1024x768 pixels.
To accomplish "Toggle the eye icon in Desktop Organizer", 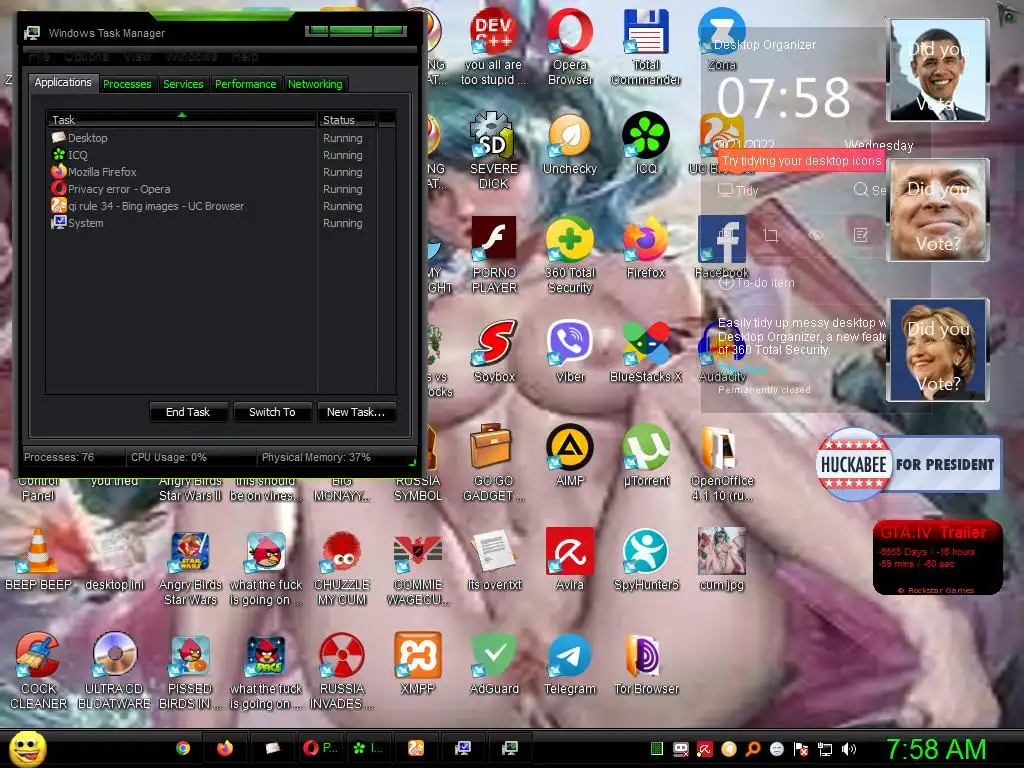I will point(816,235).
